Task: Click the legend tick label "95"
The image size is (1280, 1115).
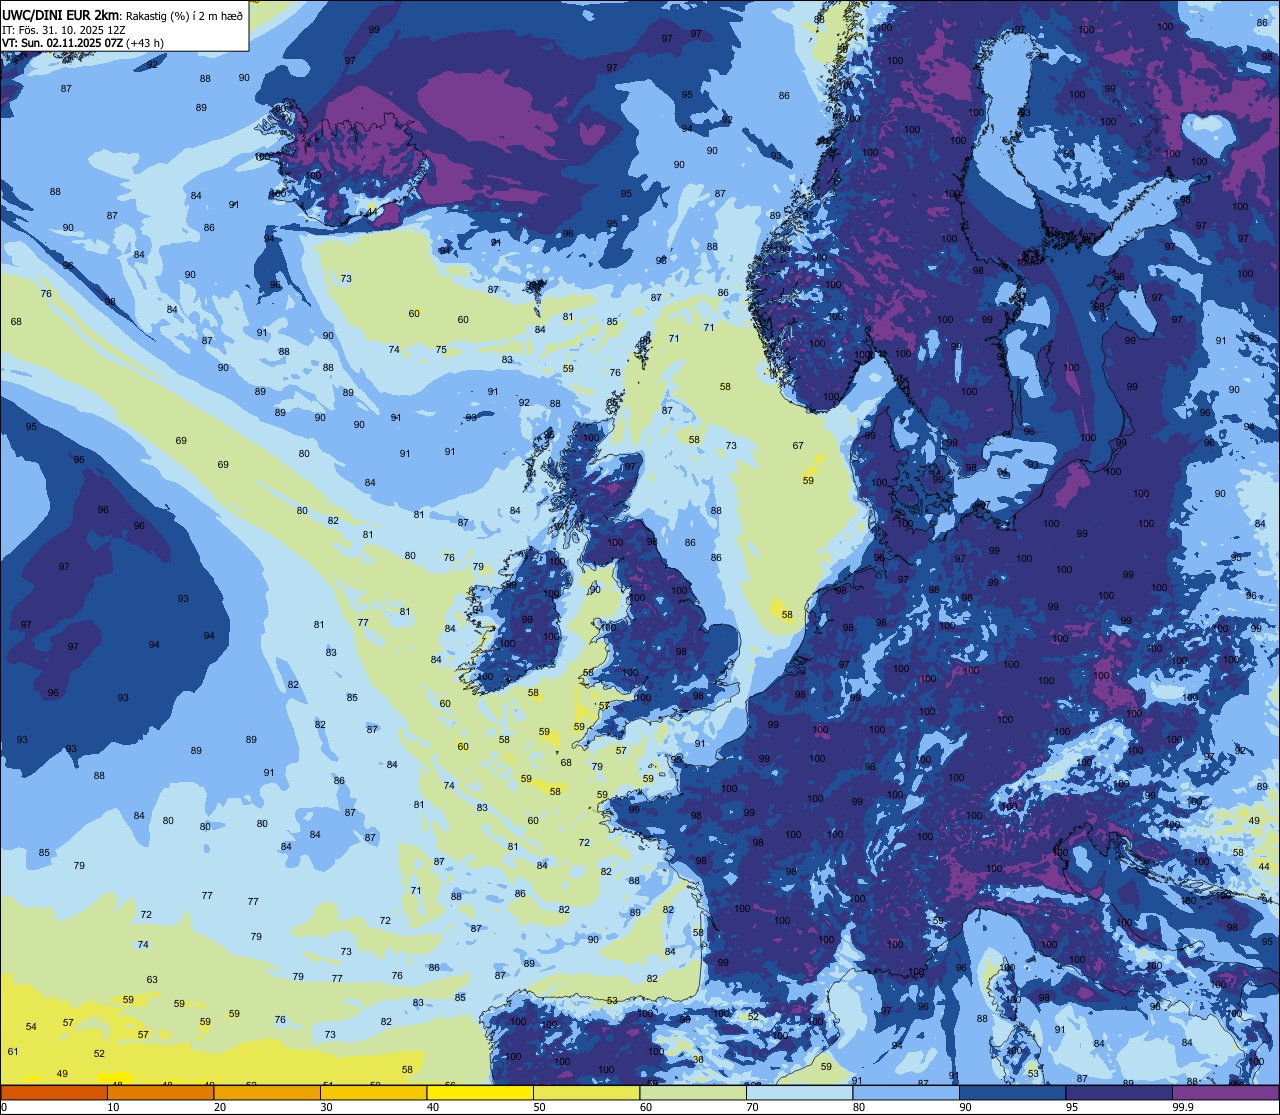Action: 1073,1107
